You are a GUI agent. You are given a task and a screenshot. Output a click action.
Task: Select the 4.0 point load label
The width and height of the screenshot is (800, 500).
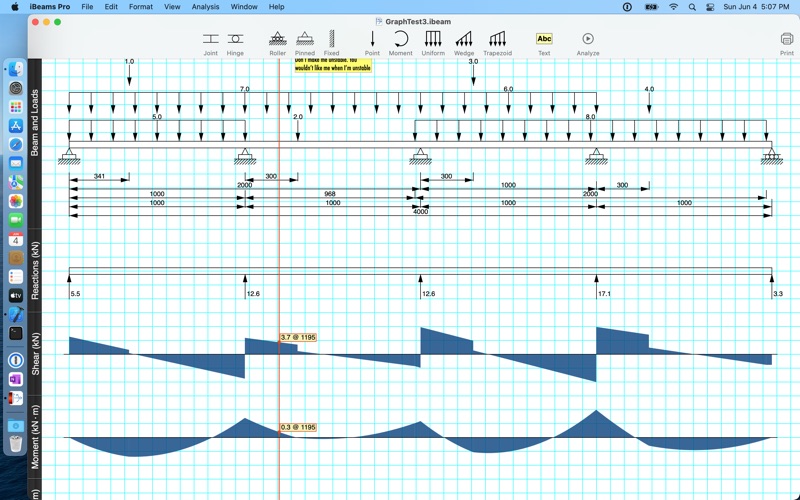(x=649, y=89)
